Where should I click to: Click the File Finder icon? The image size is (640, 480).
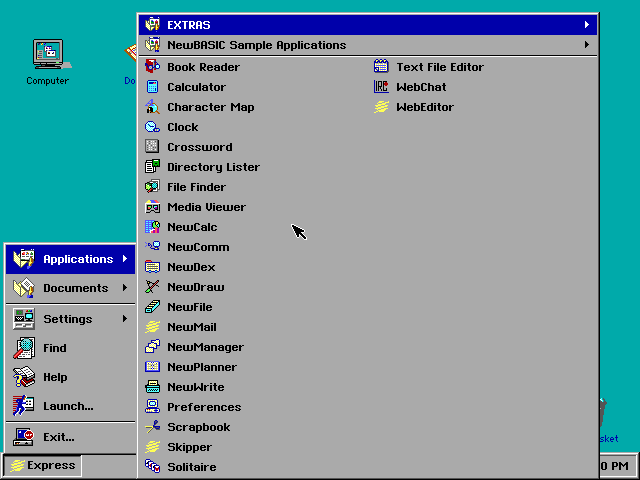click(152, 187)
